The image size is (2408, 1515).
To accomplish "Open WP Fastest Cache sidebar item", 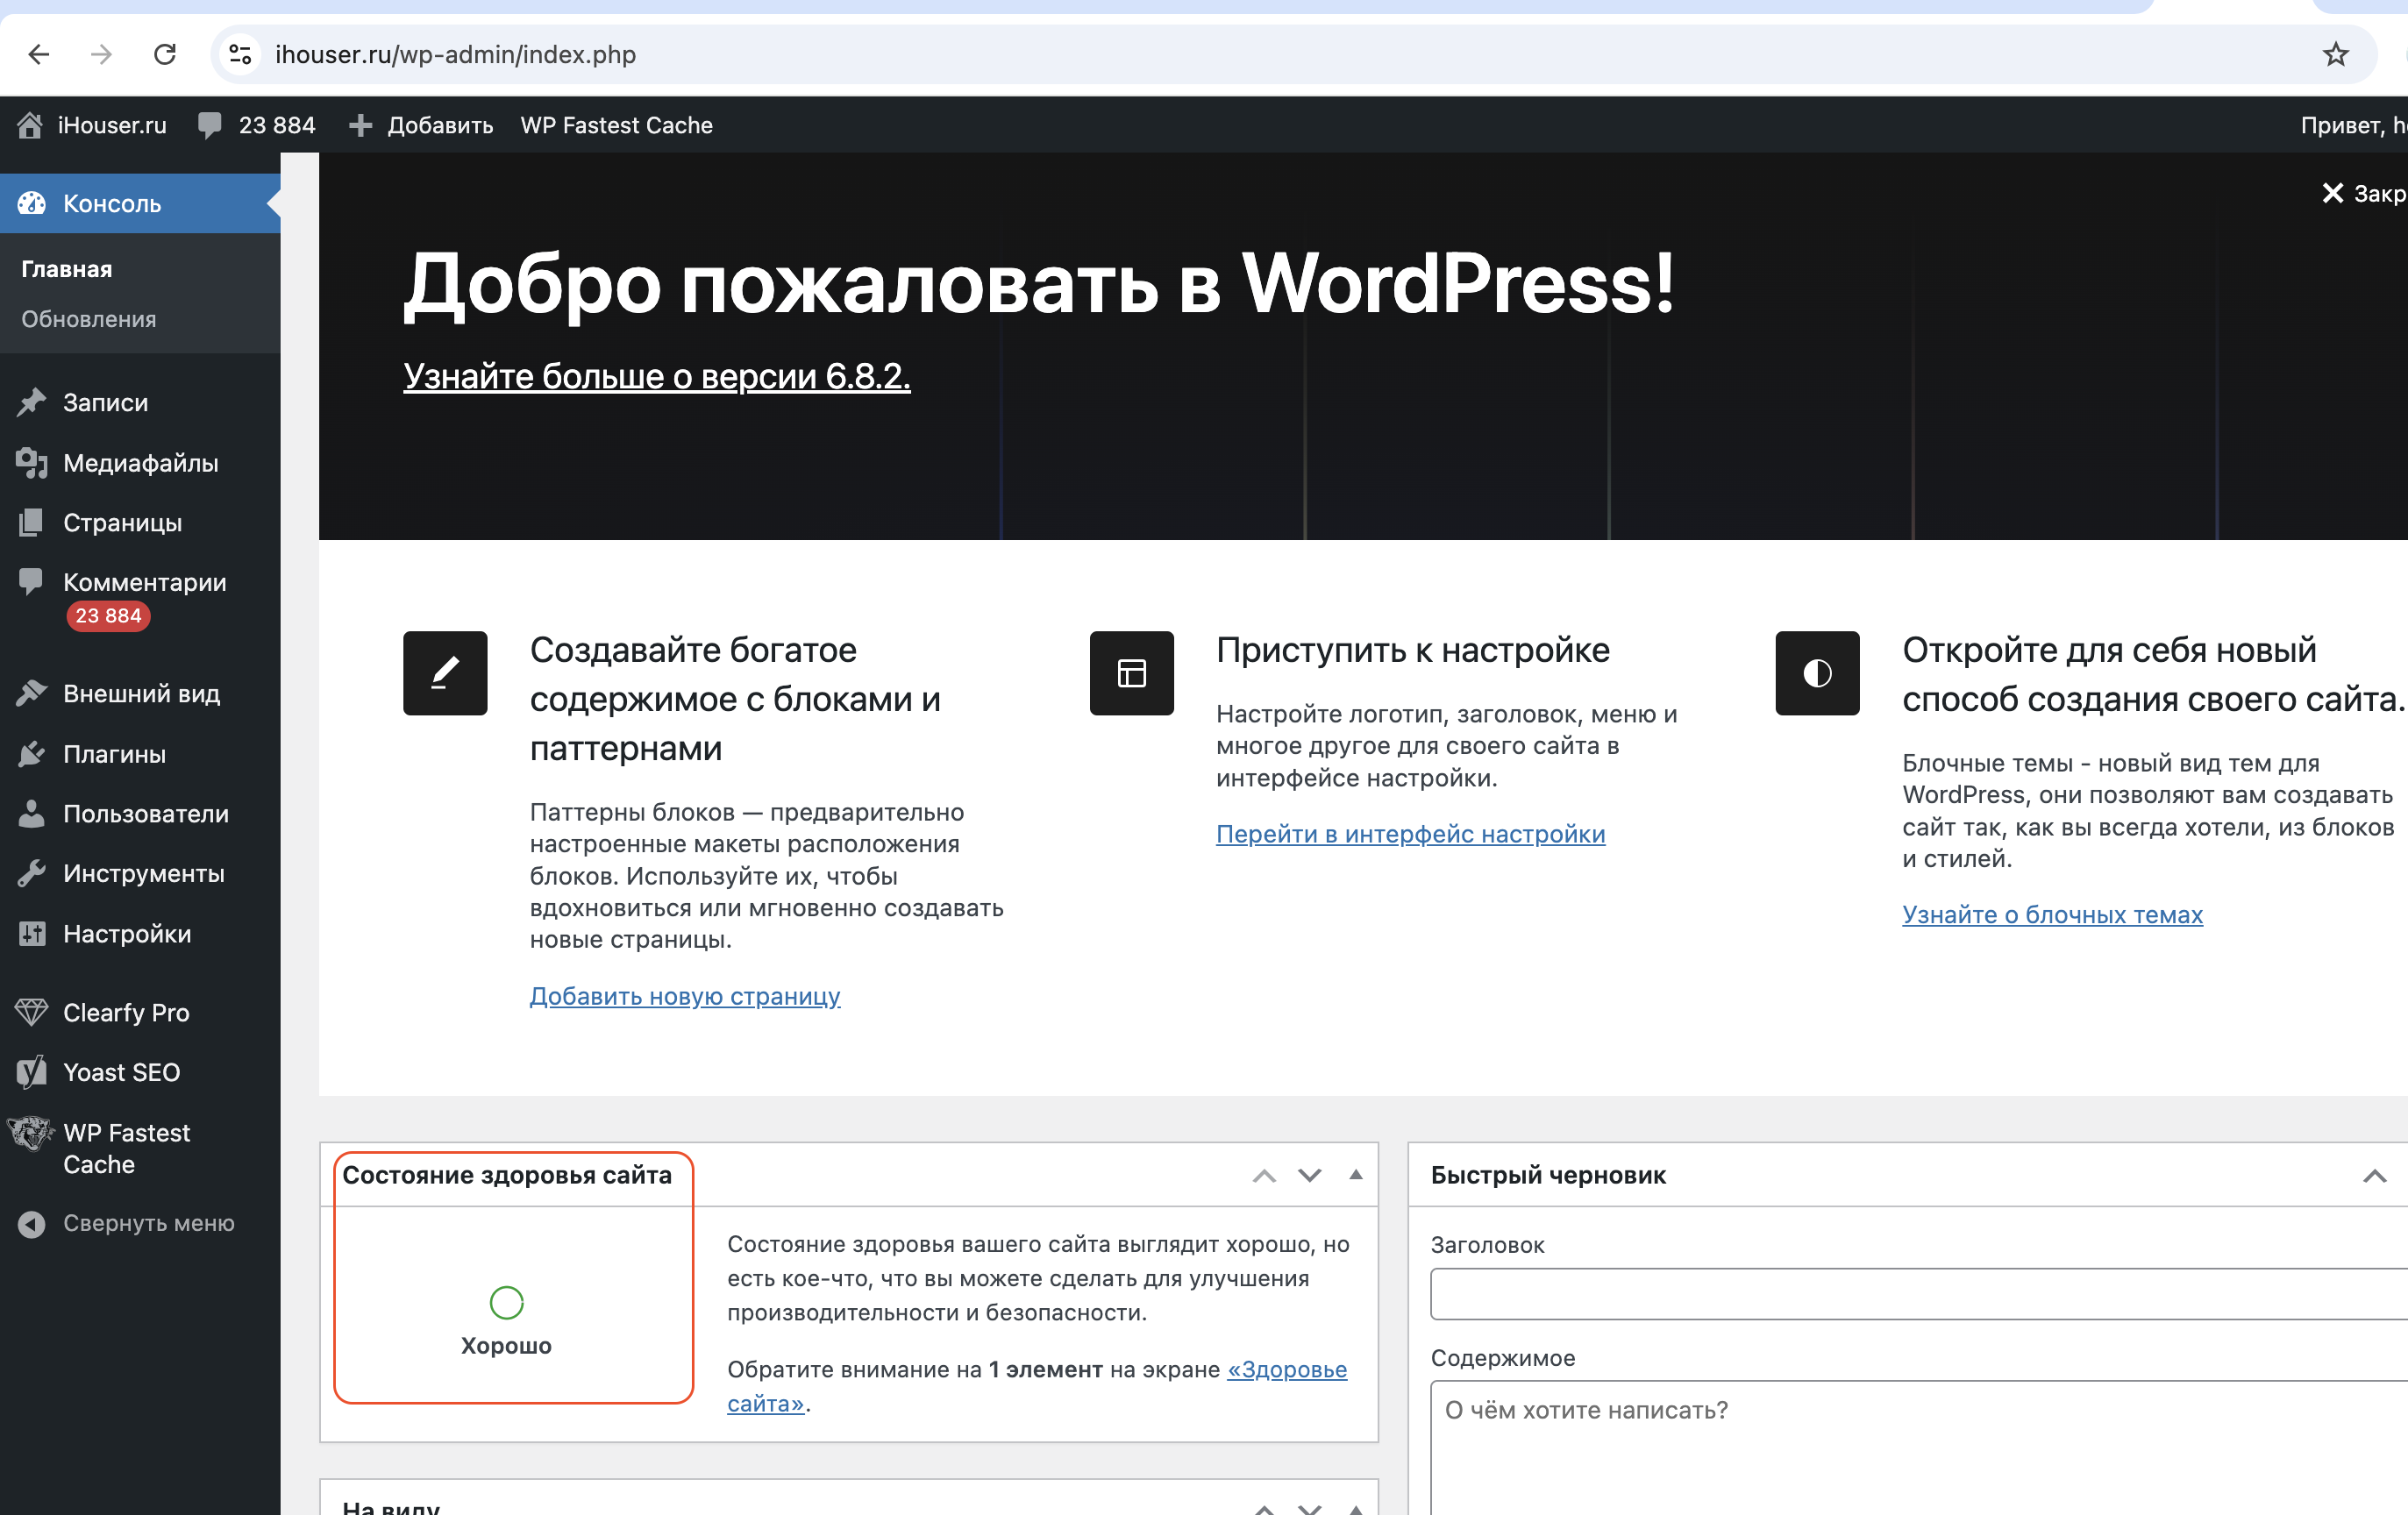I will (x=125, y=1148).
